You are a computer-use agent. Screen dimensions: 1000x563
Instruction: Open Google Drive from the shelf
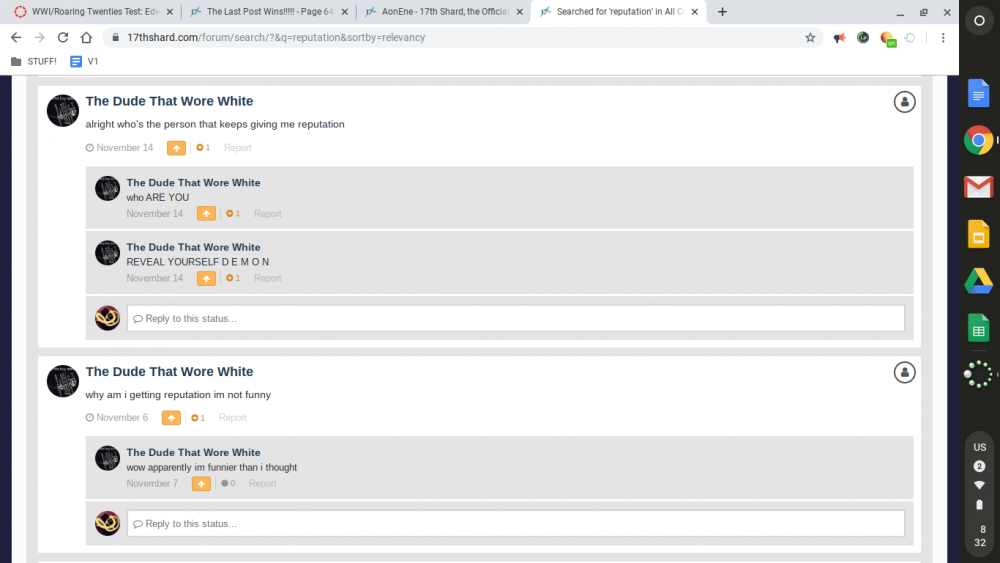click(978, 281)
